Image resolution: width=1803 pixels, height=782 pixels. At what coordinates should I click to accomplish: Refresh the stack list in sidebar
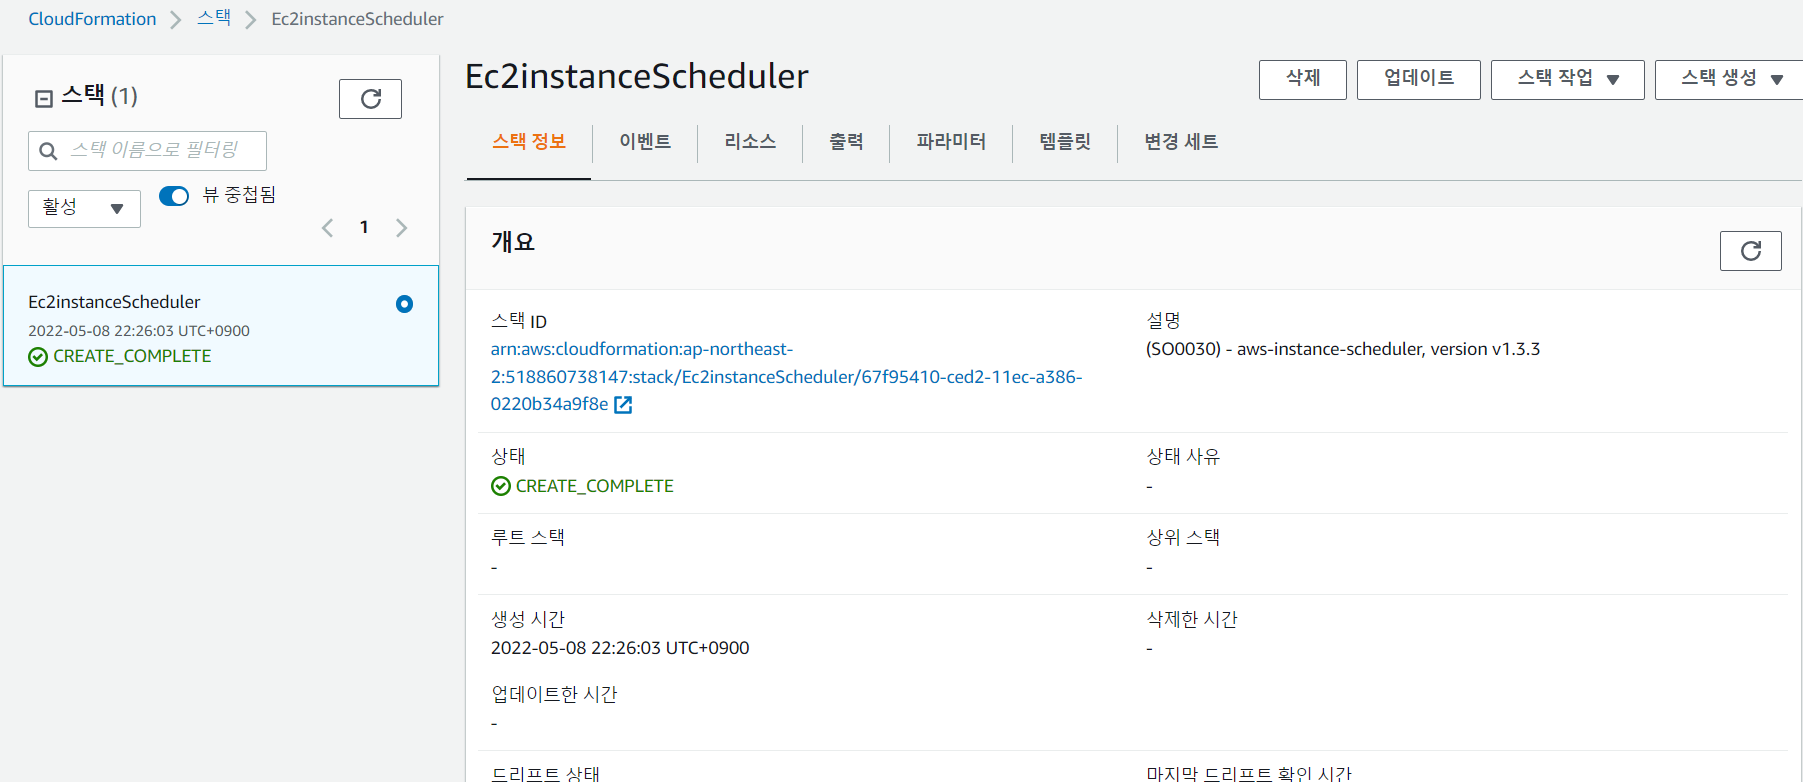pos(370,99)
